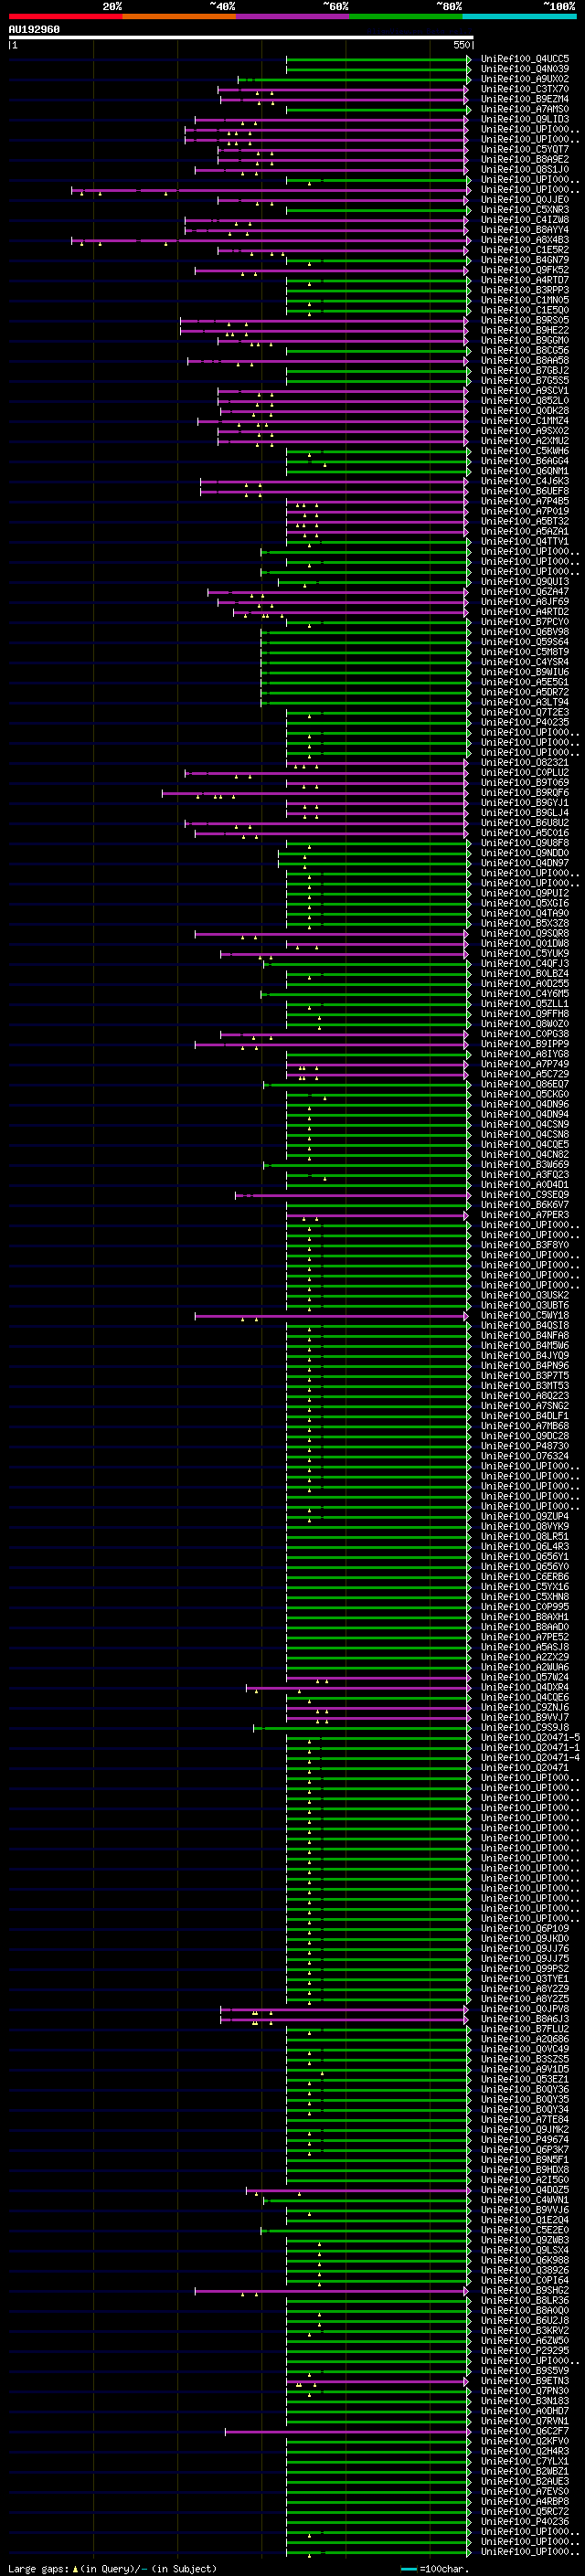Select hit label UniRef100_B3RPP3

click(x=524, y=290)
